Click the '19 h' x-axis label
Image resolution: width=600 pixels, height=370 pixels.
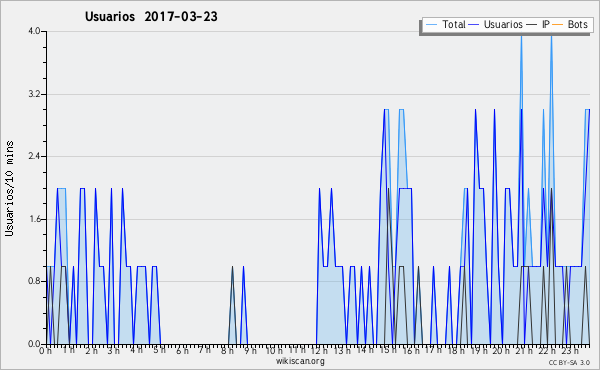478,351
